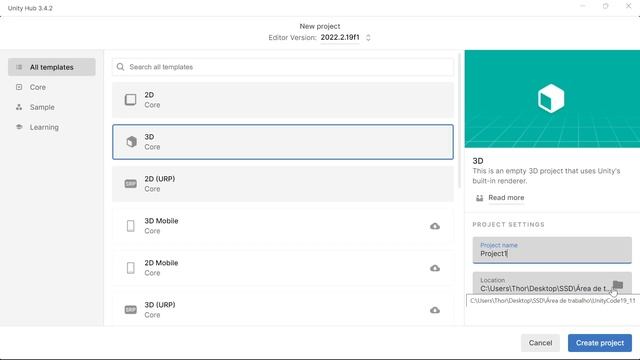Click the Cancel button
640x360 pixels.
[540, 343]
